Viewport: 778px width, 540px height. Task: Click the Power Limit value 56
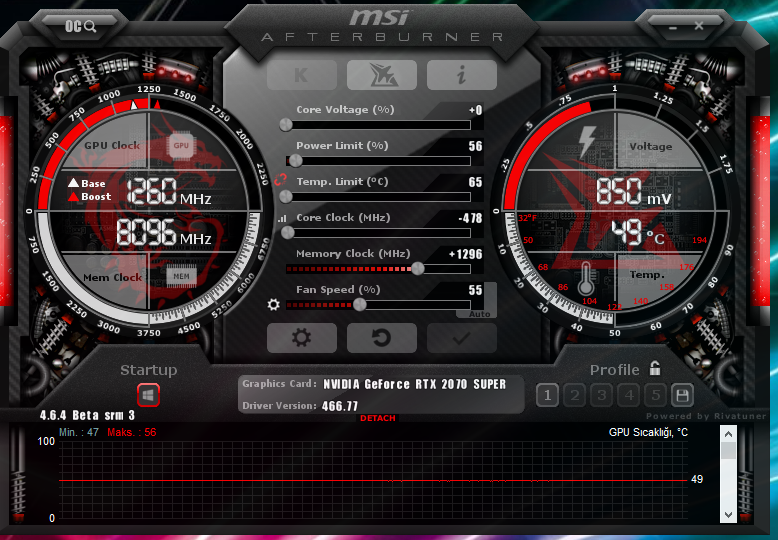(x=475, y=146)
